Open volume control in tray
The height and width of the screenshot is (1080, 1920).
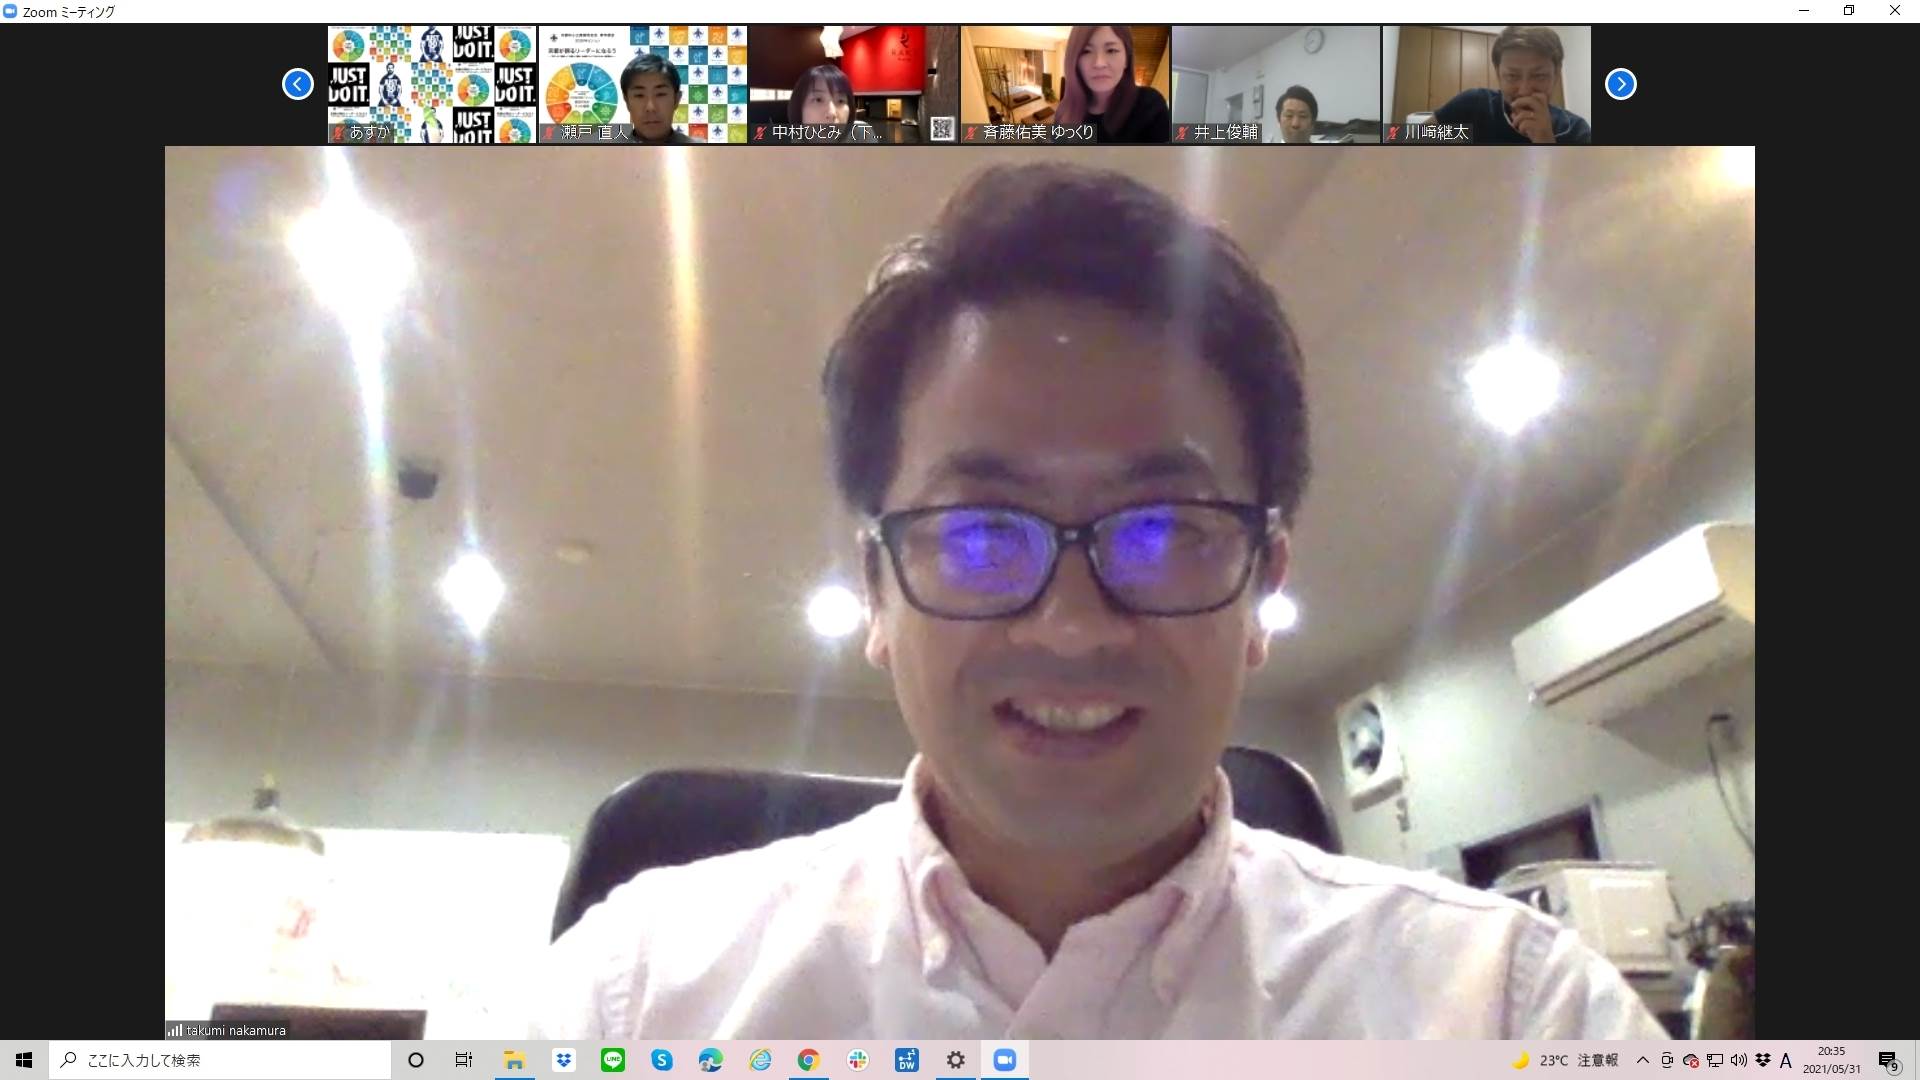(1739, 1060)
